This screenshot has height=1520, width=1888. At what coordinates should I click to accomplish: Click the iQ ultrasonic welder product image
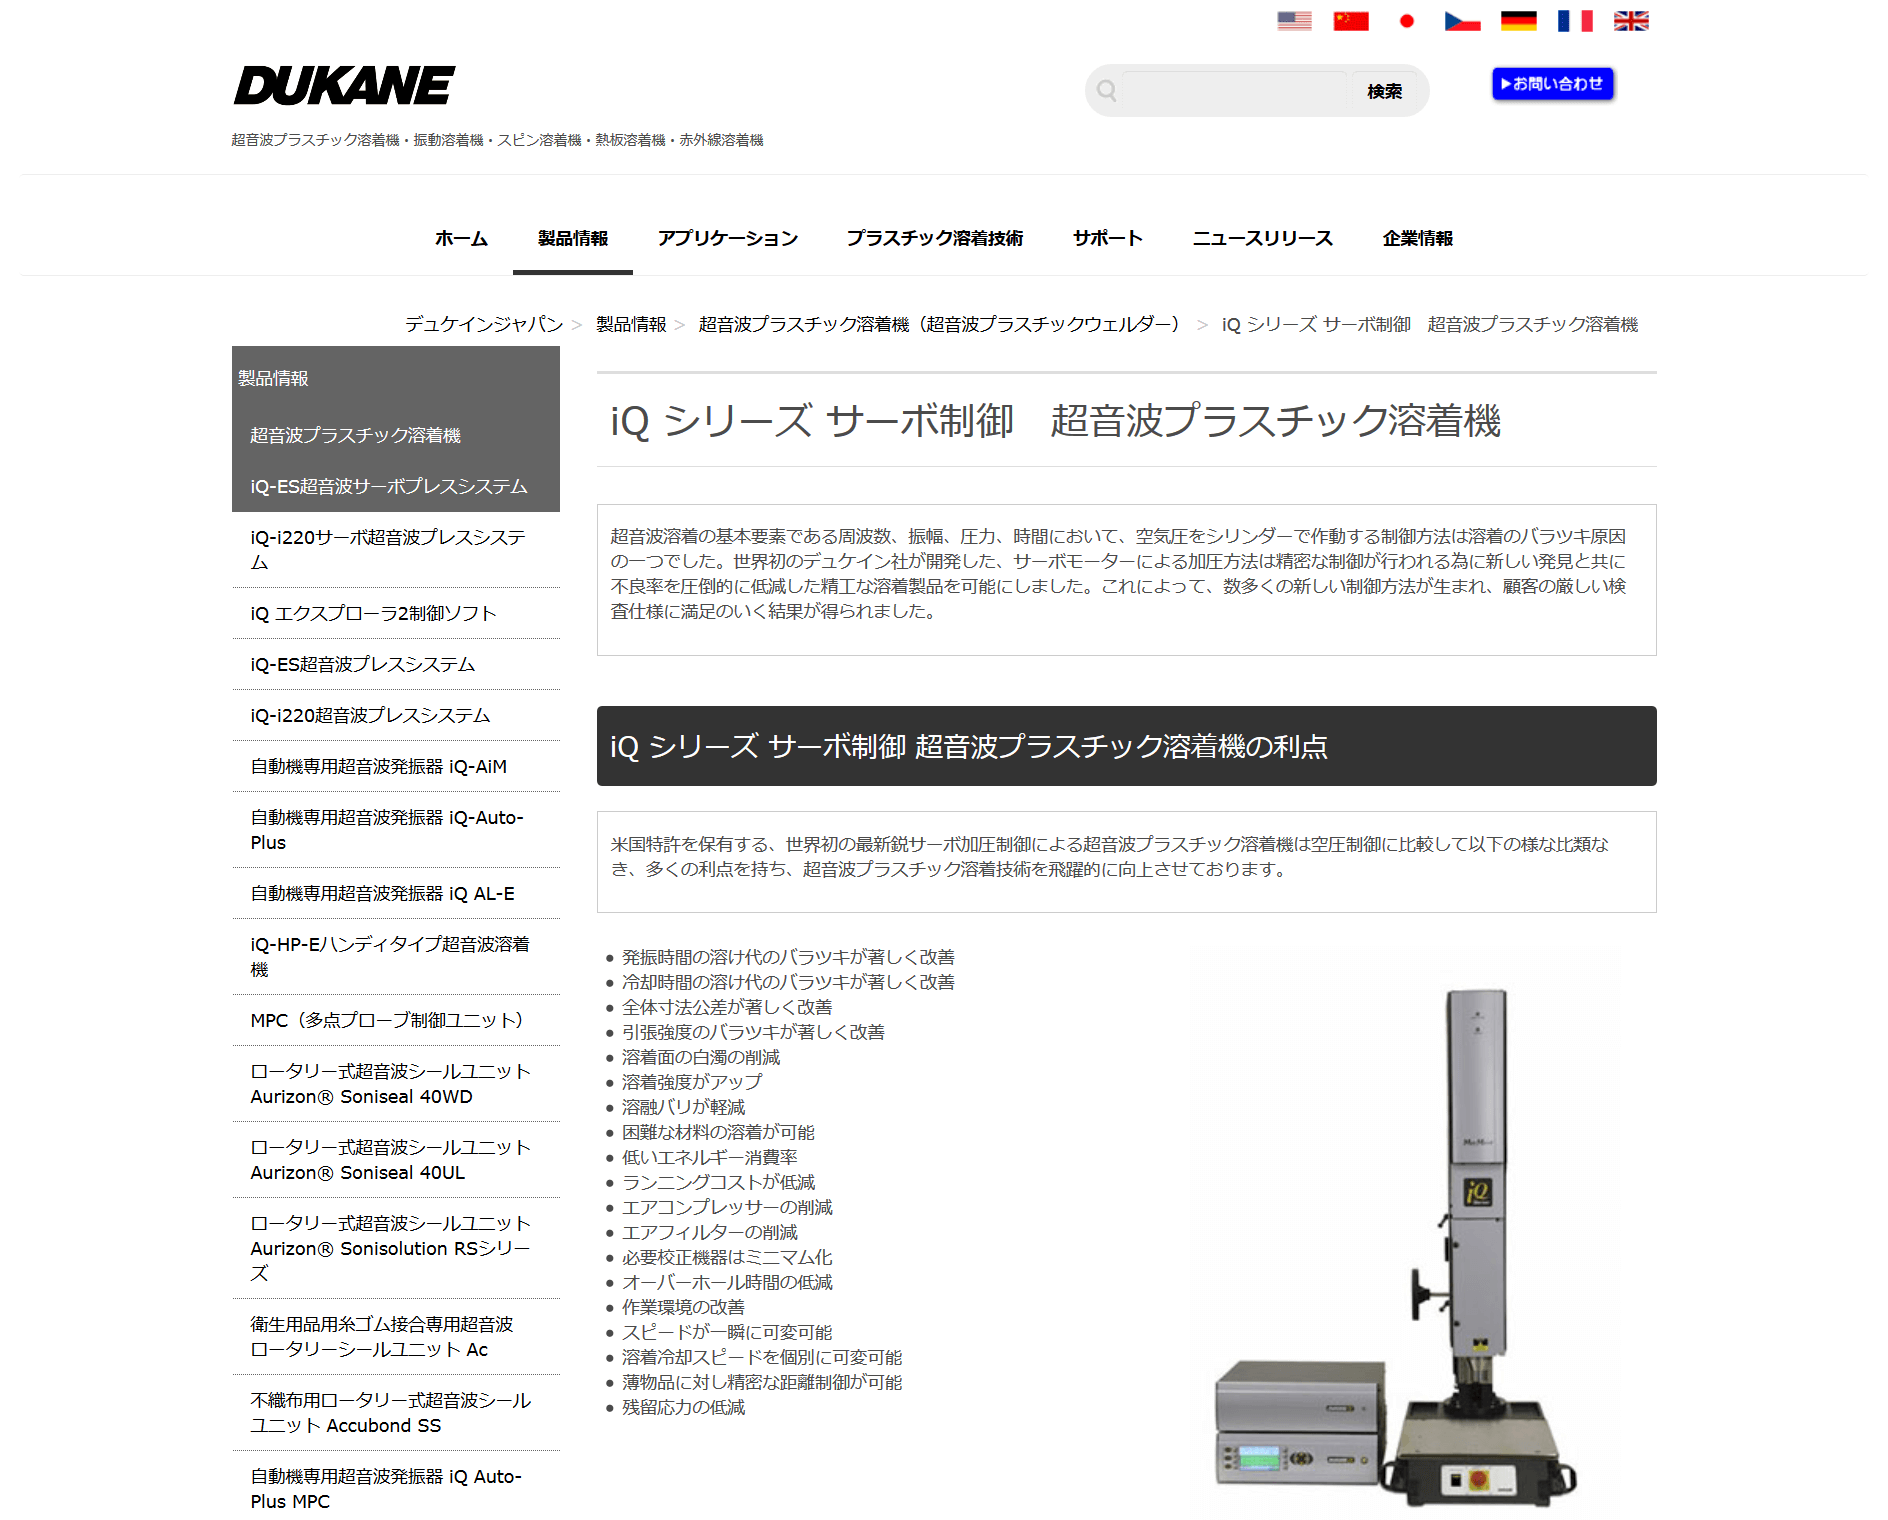pos(1395,1247)
